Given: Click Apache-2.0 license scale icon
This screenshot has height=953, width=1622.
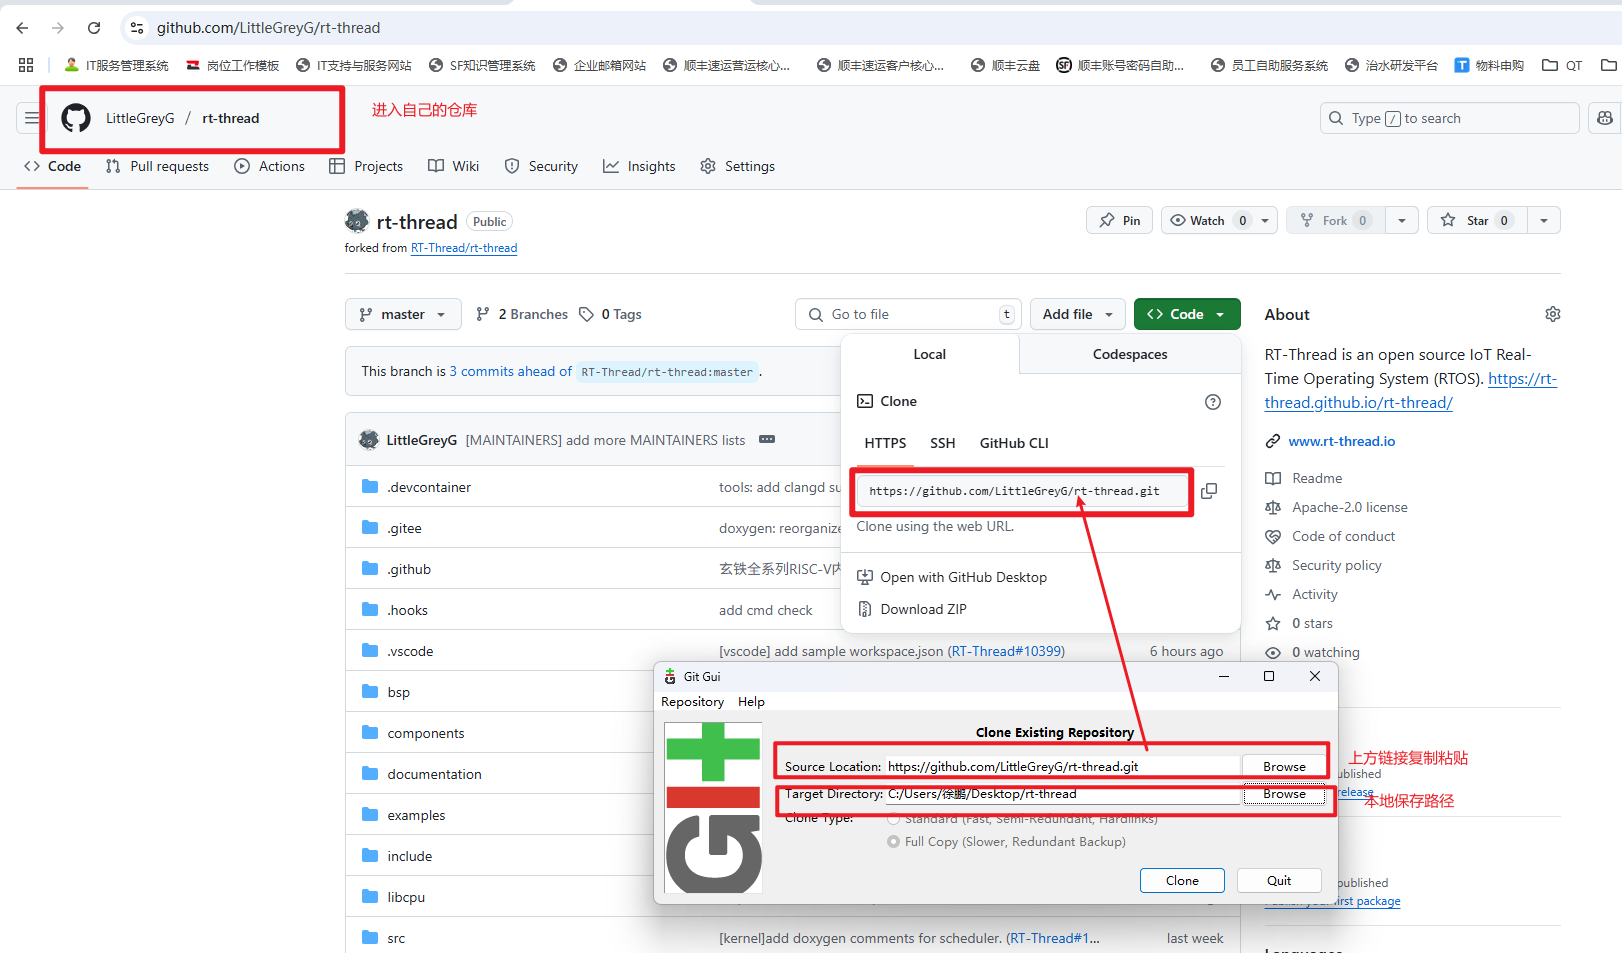Looking at the screenshot, I should click(x=1273, y=507).
